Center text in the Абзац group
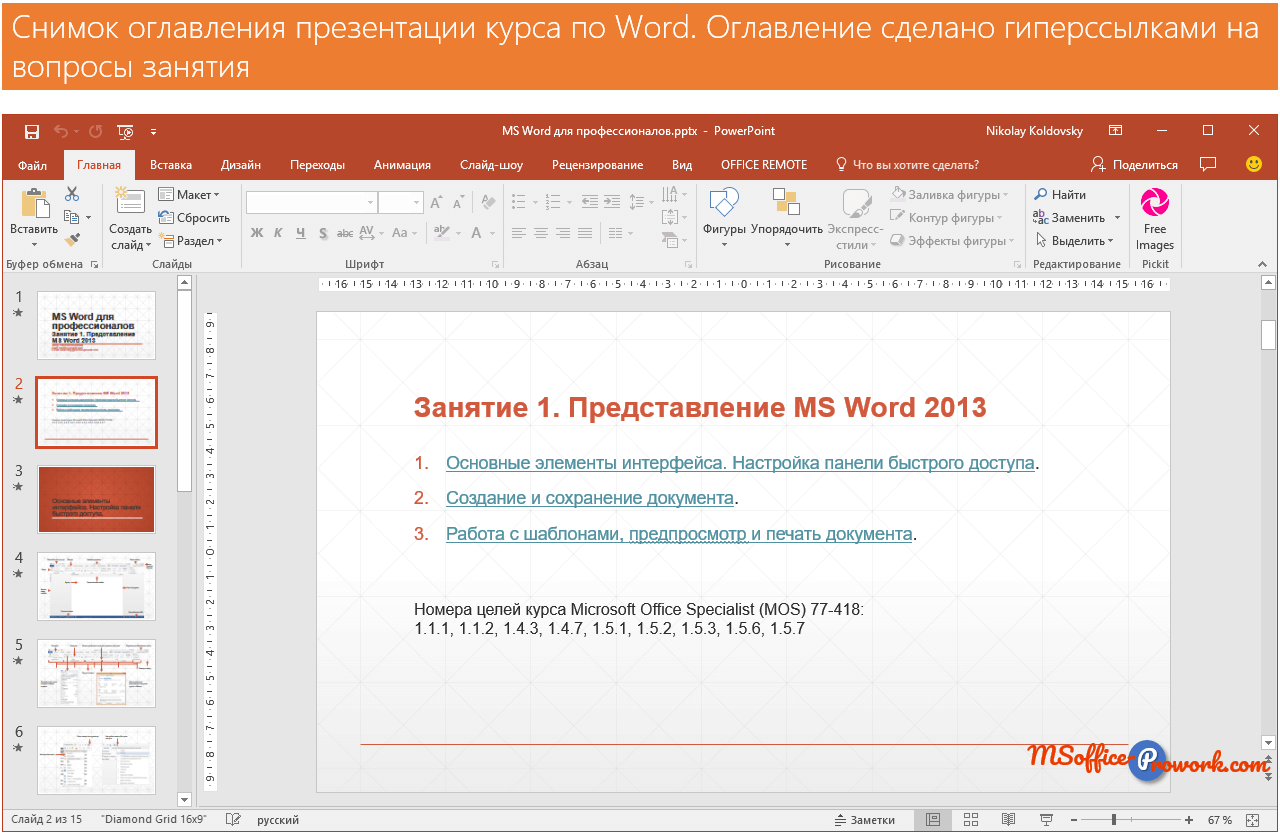The height and width of the screenshot is (835, 1280). [x=540, y=233]
